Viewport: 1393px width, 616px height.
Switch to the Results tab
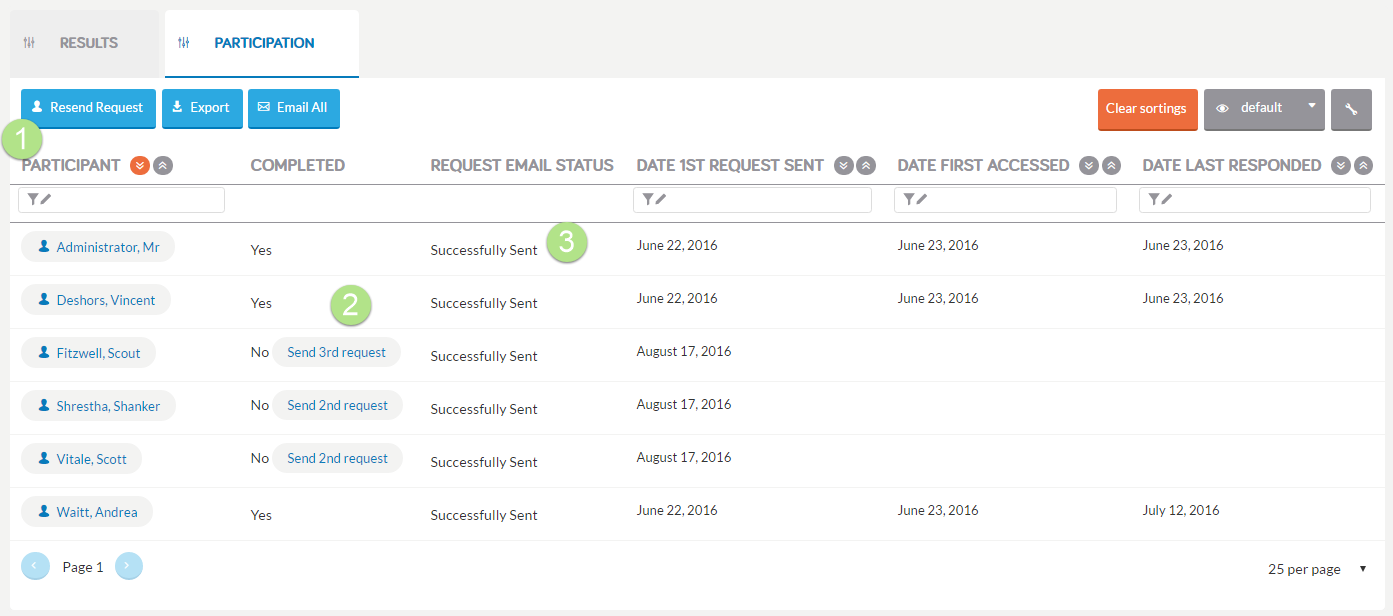click(x=84, y=43)
